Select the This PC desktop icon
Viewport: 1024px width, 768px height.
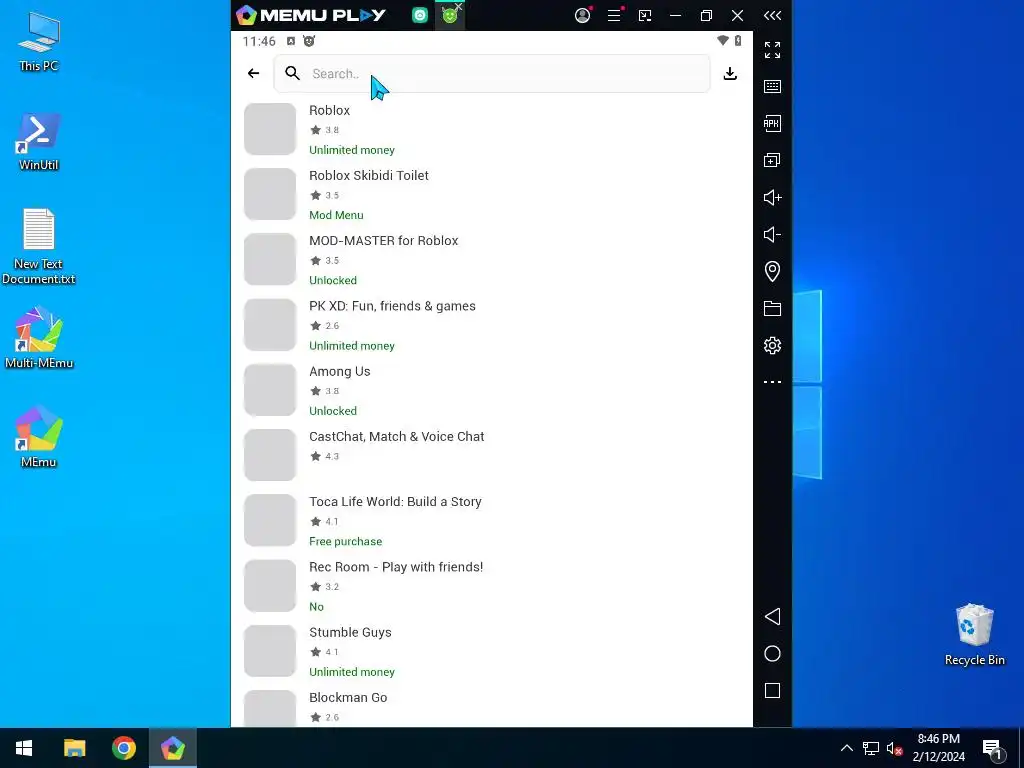(x=39, y=42)
